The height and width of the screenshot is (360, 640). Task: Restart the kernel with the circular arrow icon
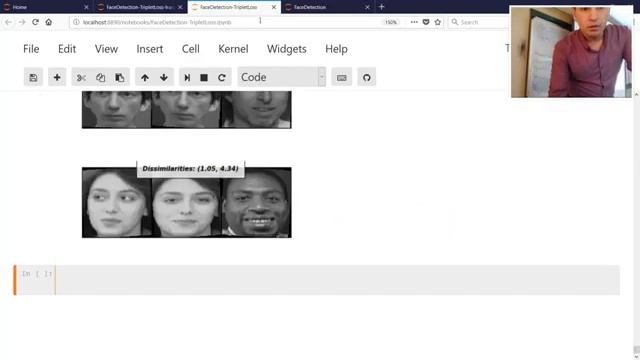[x=222, y=77]
